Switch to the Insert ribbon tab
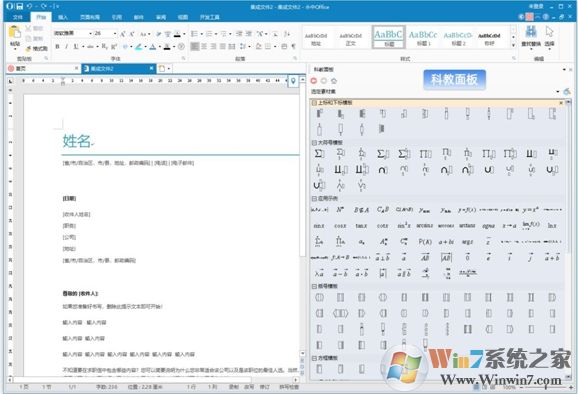 pyautogui.click(x=63, y=17)
